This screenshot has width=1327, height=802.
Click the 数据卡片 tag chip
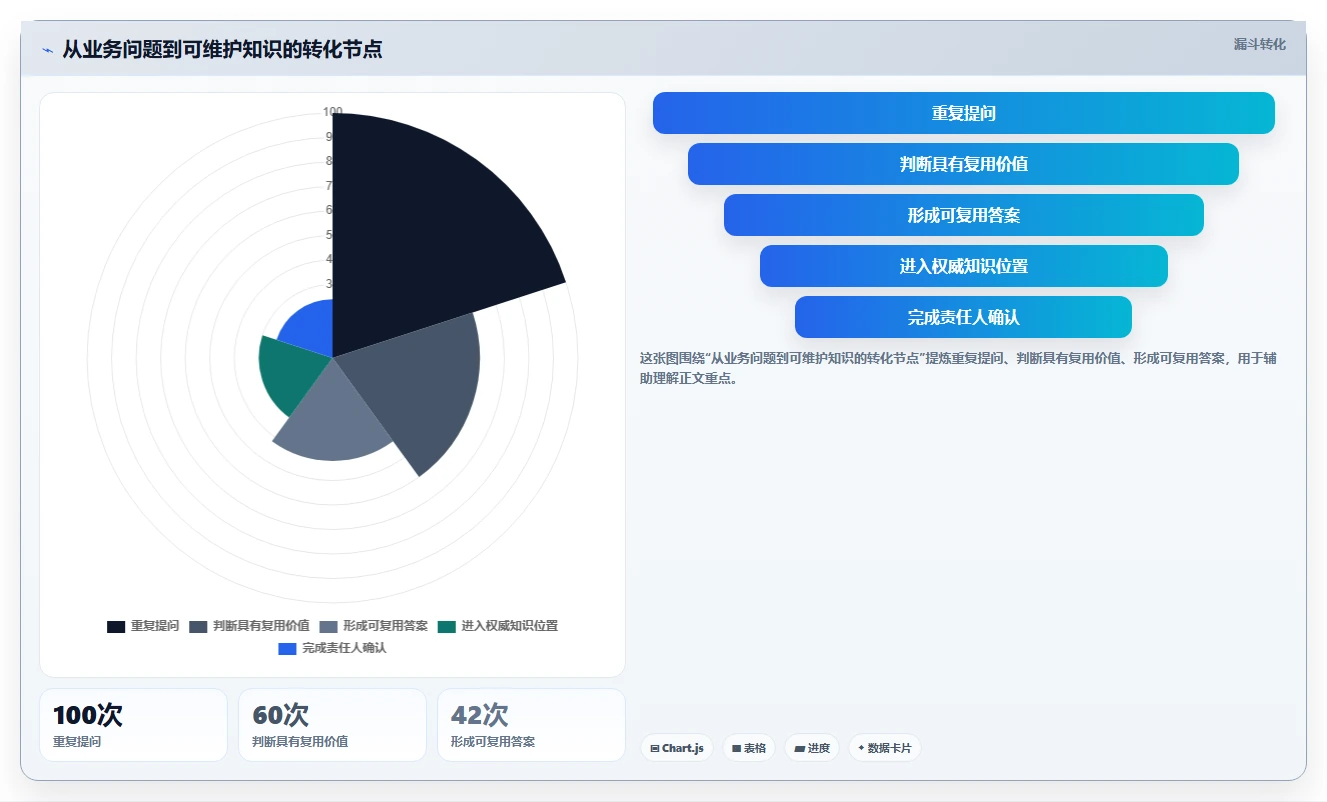(x=885, y=748)
